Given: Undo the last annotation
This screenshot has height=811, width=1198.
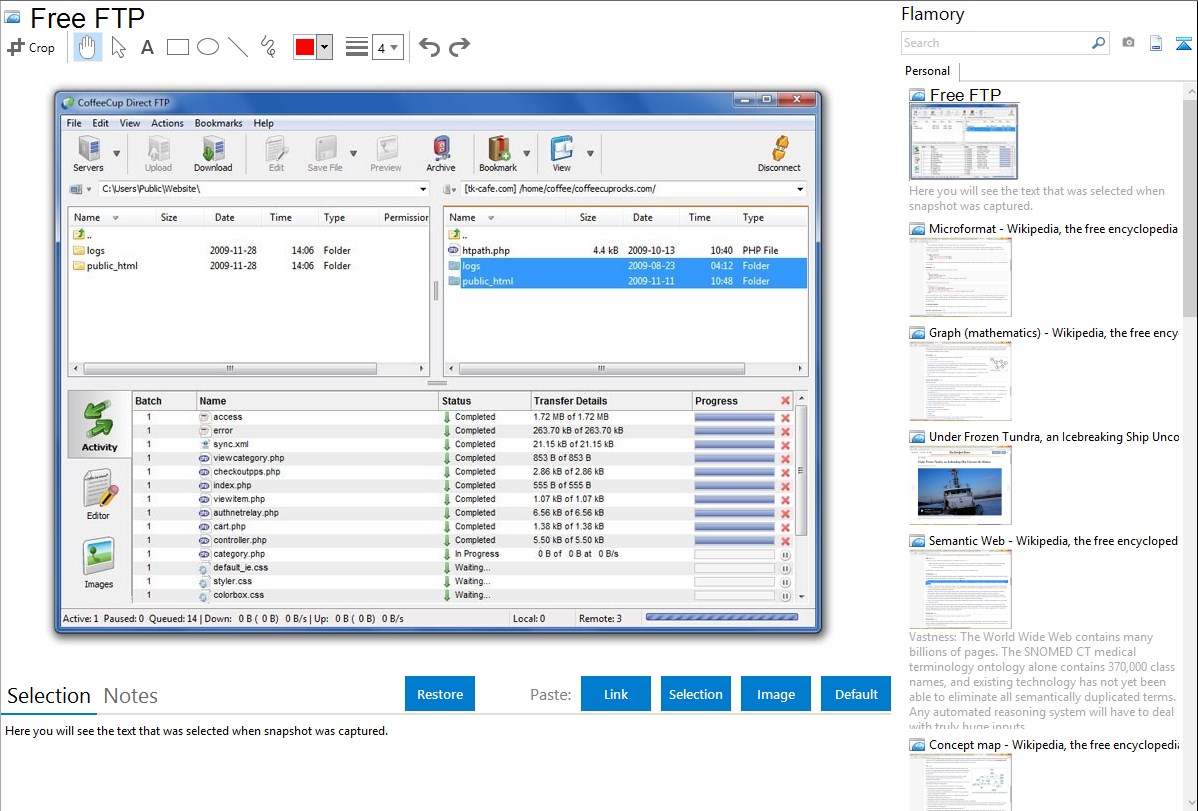Looking at the screenshot, I should [x=429, y=47].
